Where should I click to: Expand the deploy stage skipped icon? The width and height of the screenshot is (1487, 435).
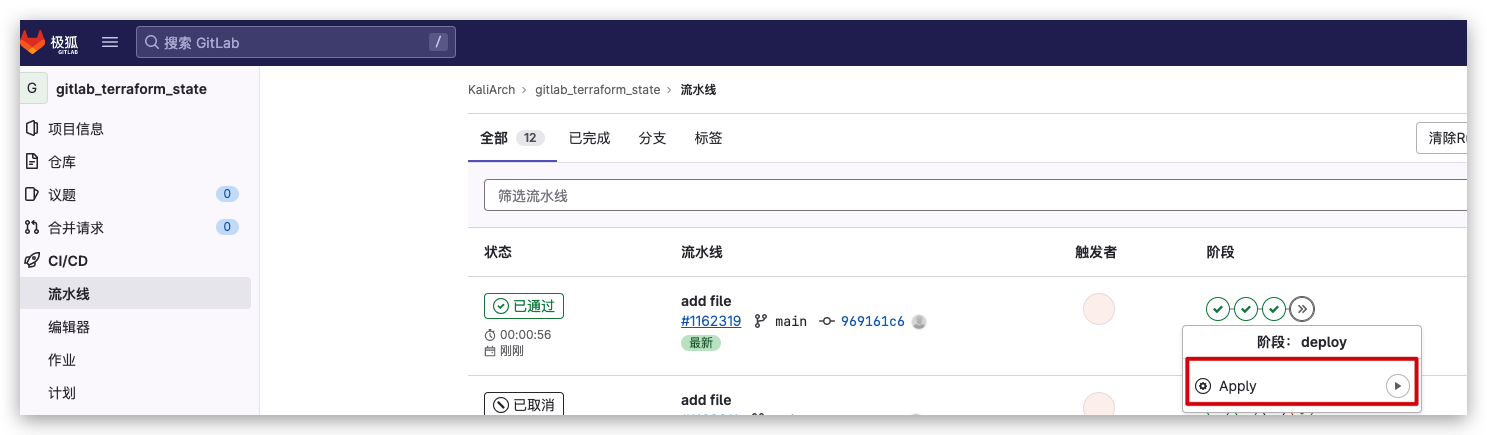tap(1301, 309)
